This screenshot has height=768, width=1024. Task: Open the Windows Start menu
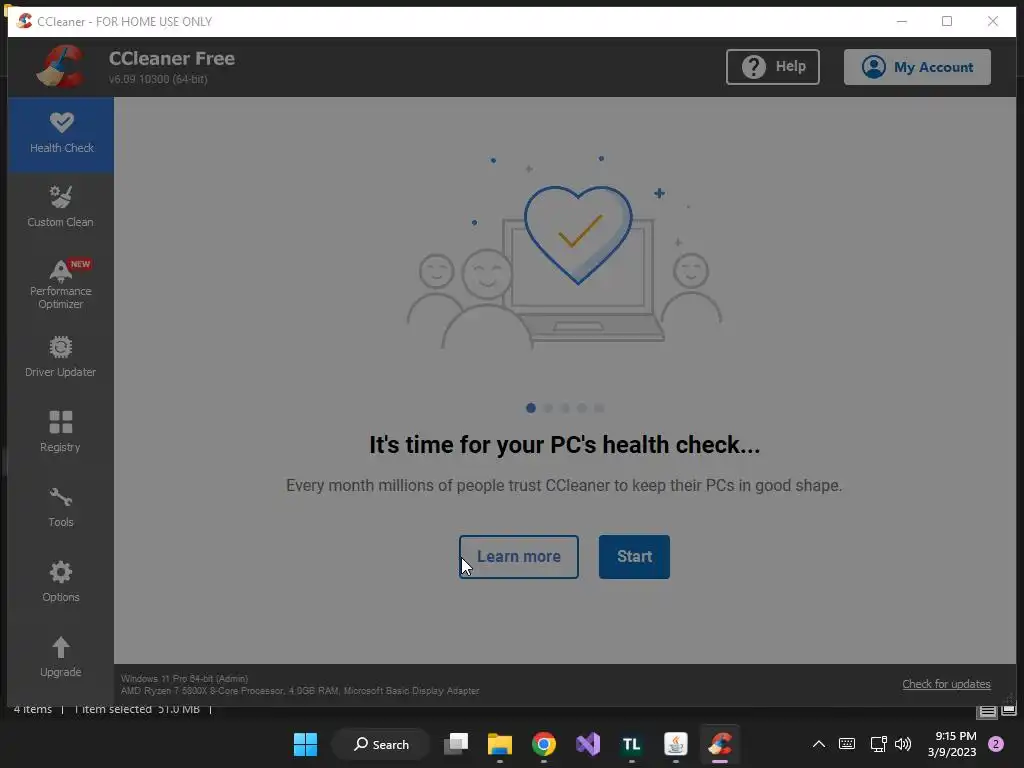(x=305, y=744)
